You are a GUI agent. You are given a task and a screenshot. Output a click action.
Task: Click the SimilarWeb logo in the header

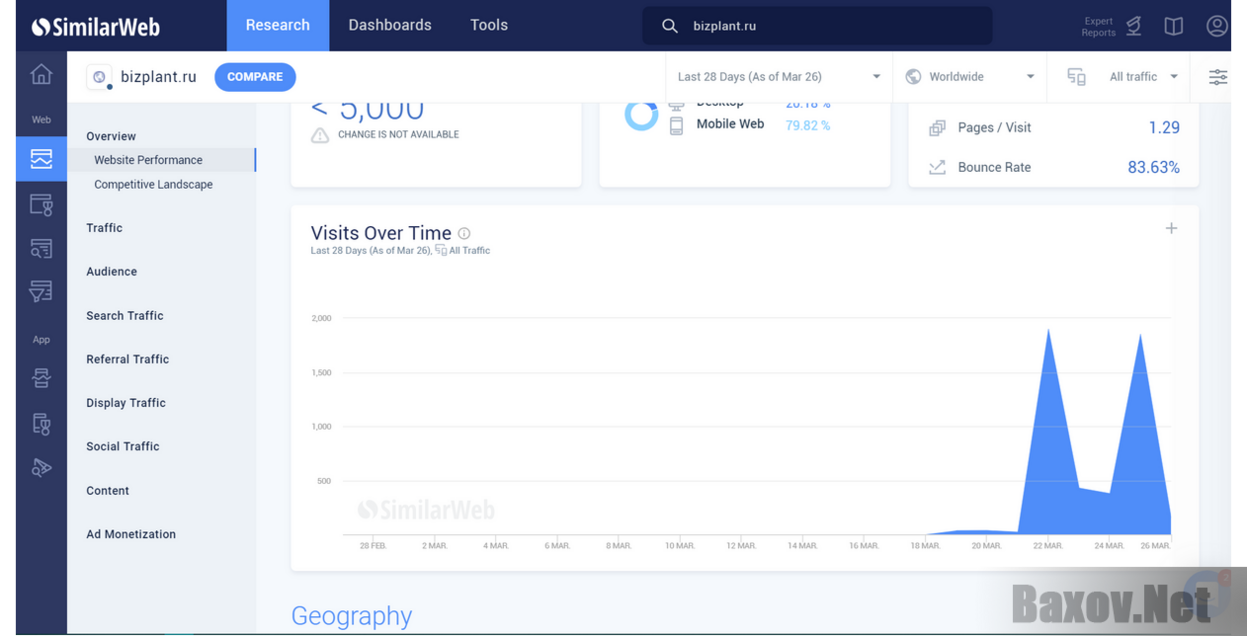tap(95, 27)
